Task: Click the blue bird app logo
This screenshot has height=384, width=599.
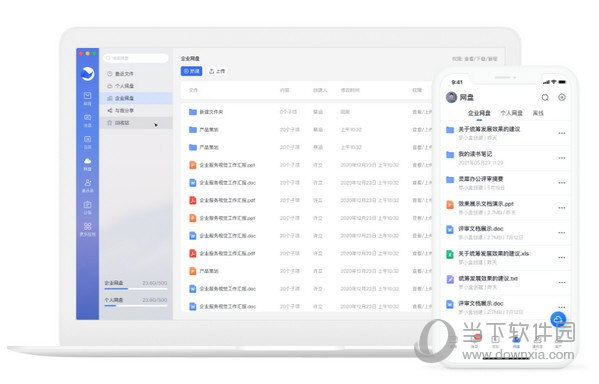Action: (x=87, y=74)
